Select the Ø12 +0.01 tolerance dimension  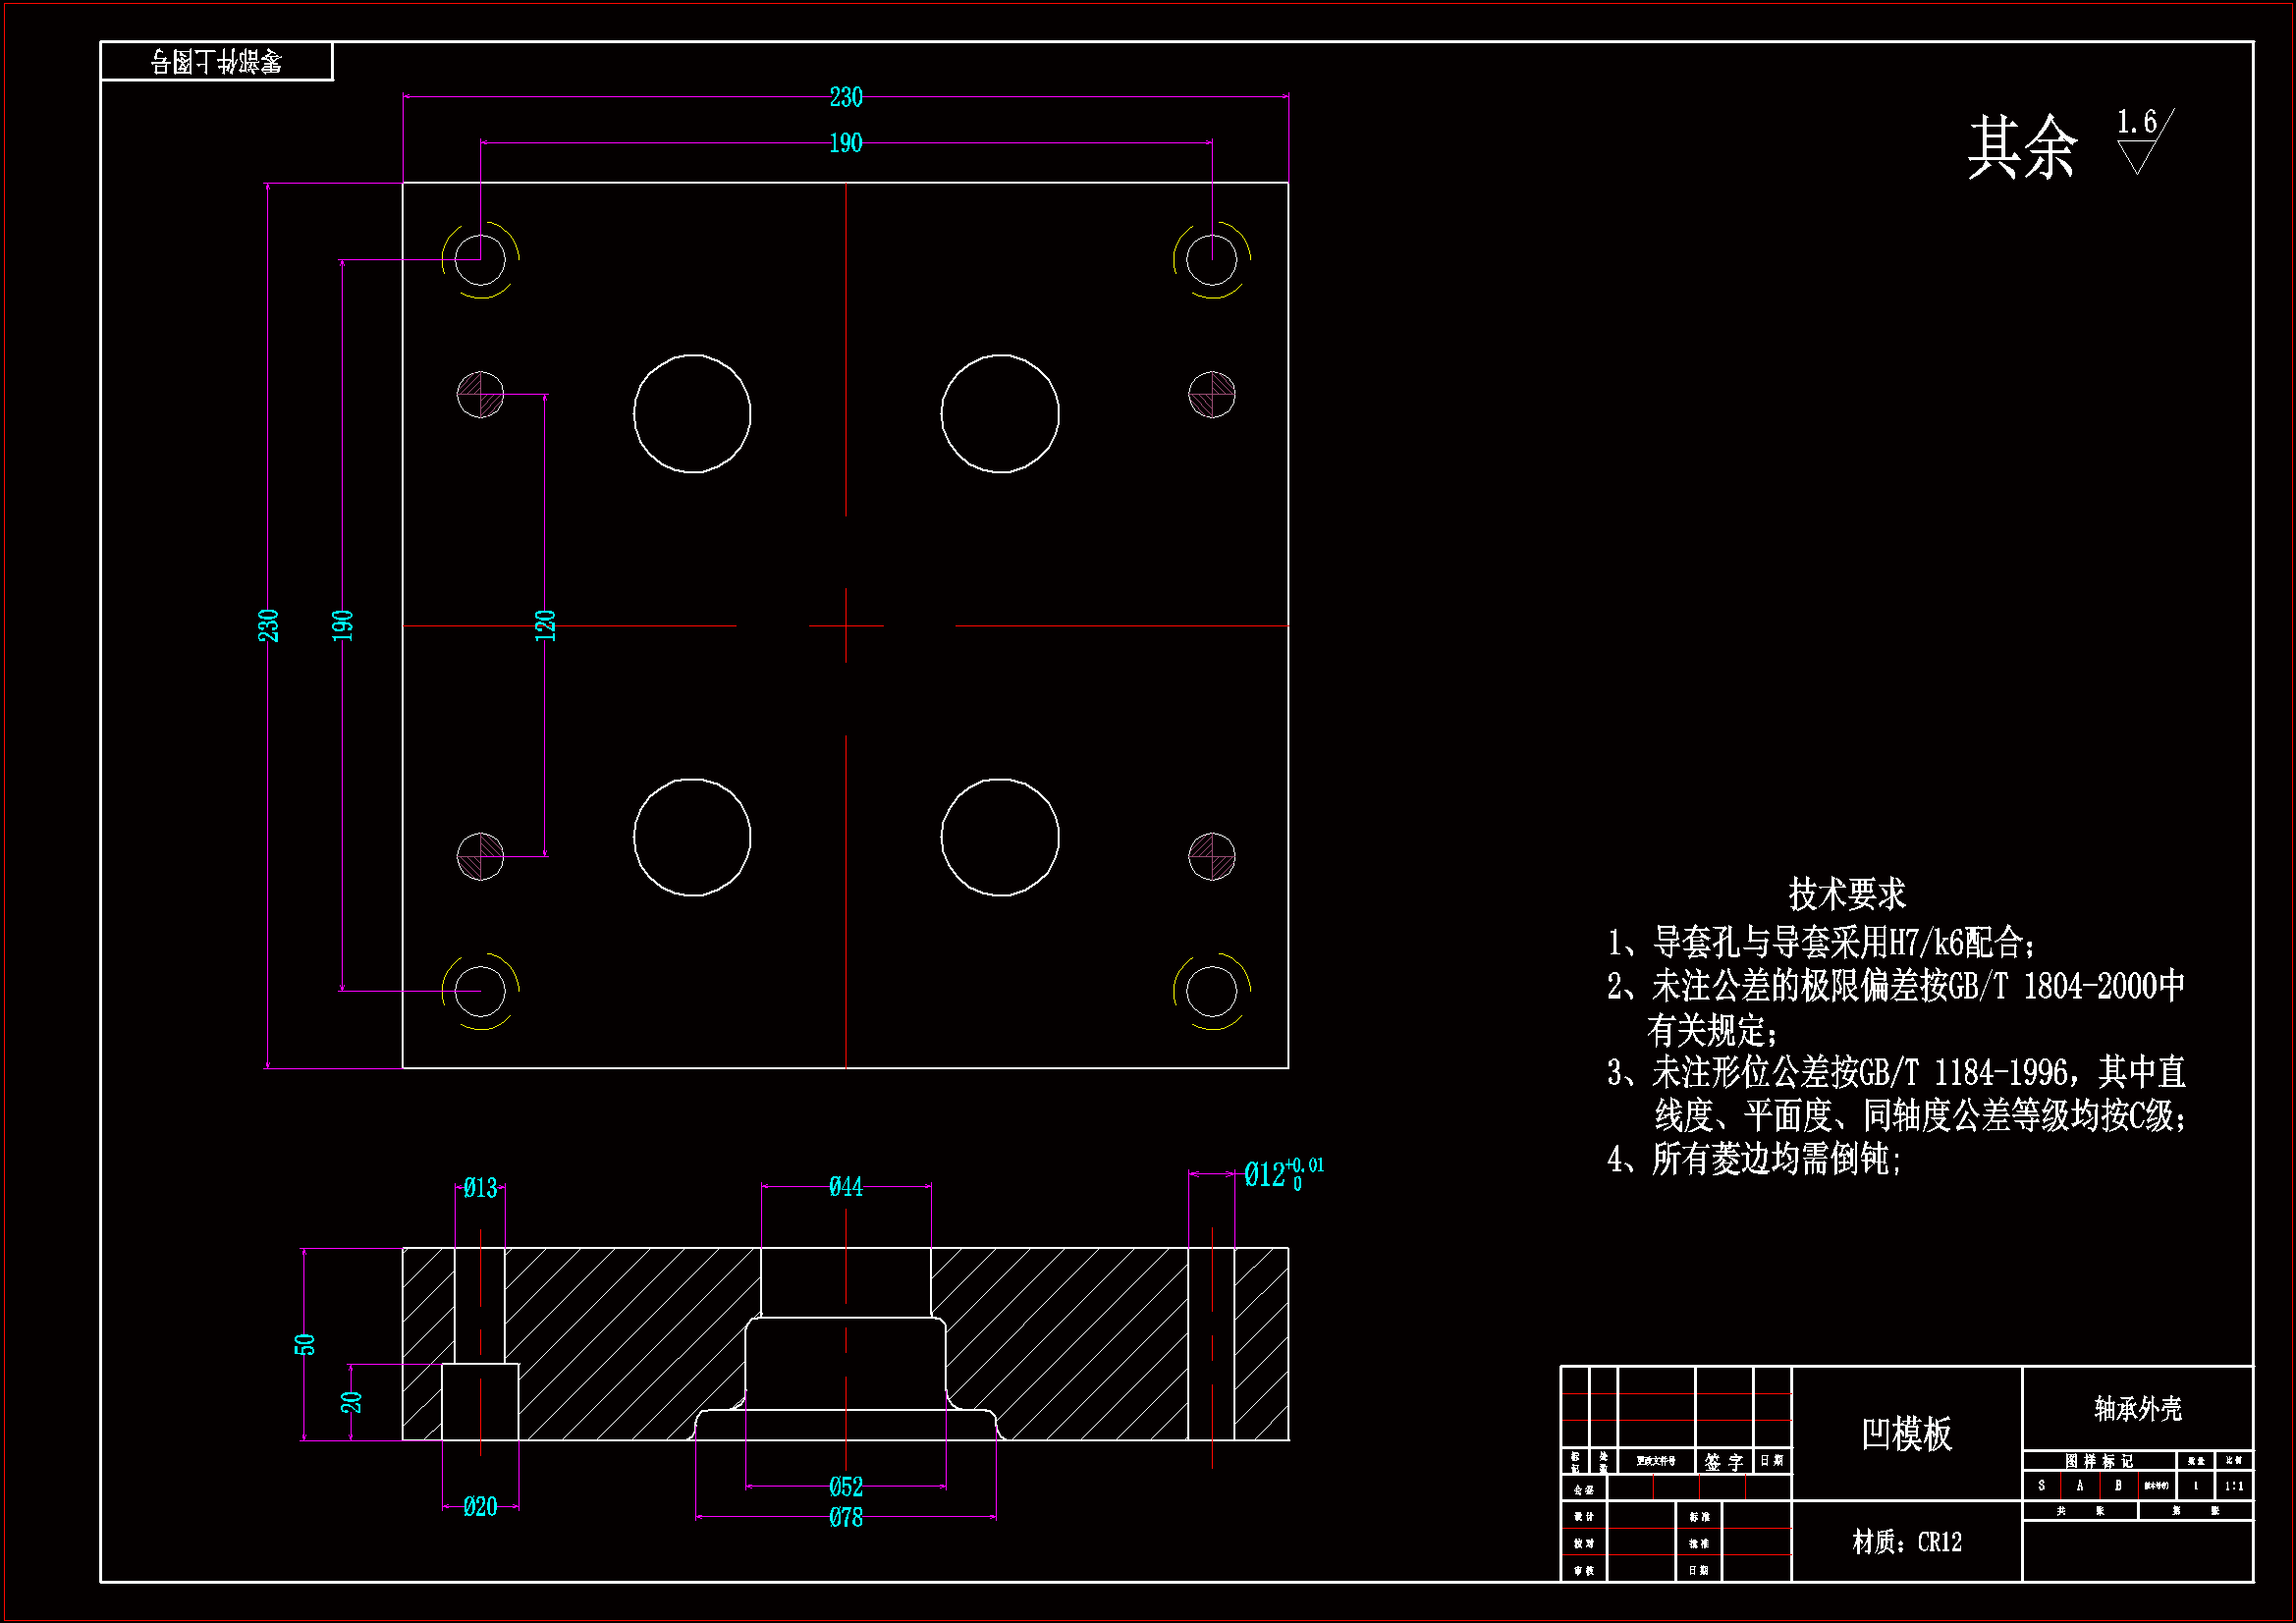pyautogui.click(x=1283, y=1174)
